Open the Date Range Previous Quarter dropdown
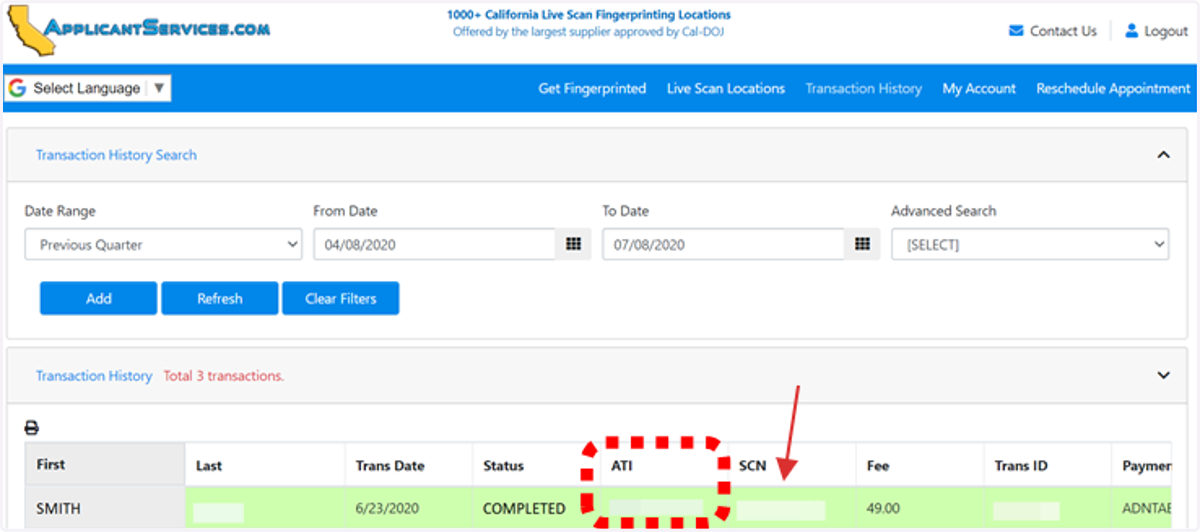 (163, 244)
